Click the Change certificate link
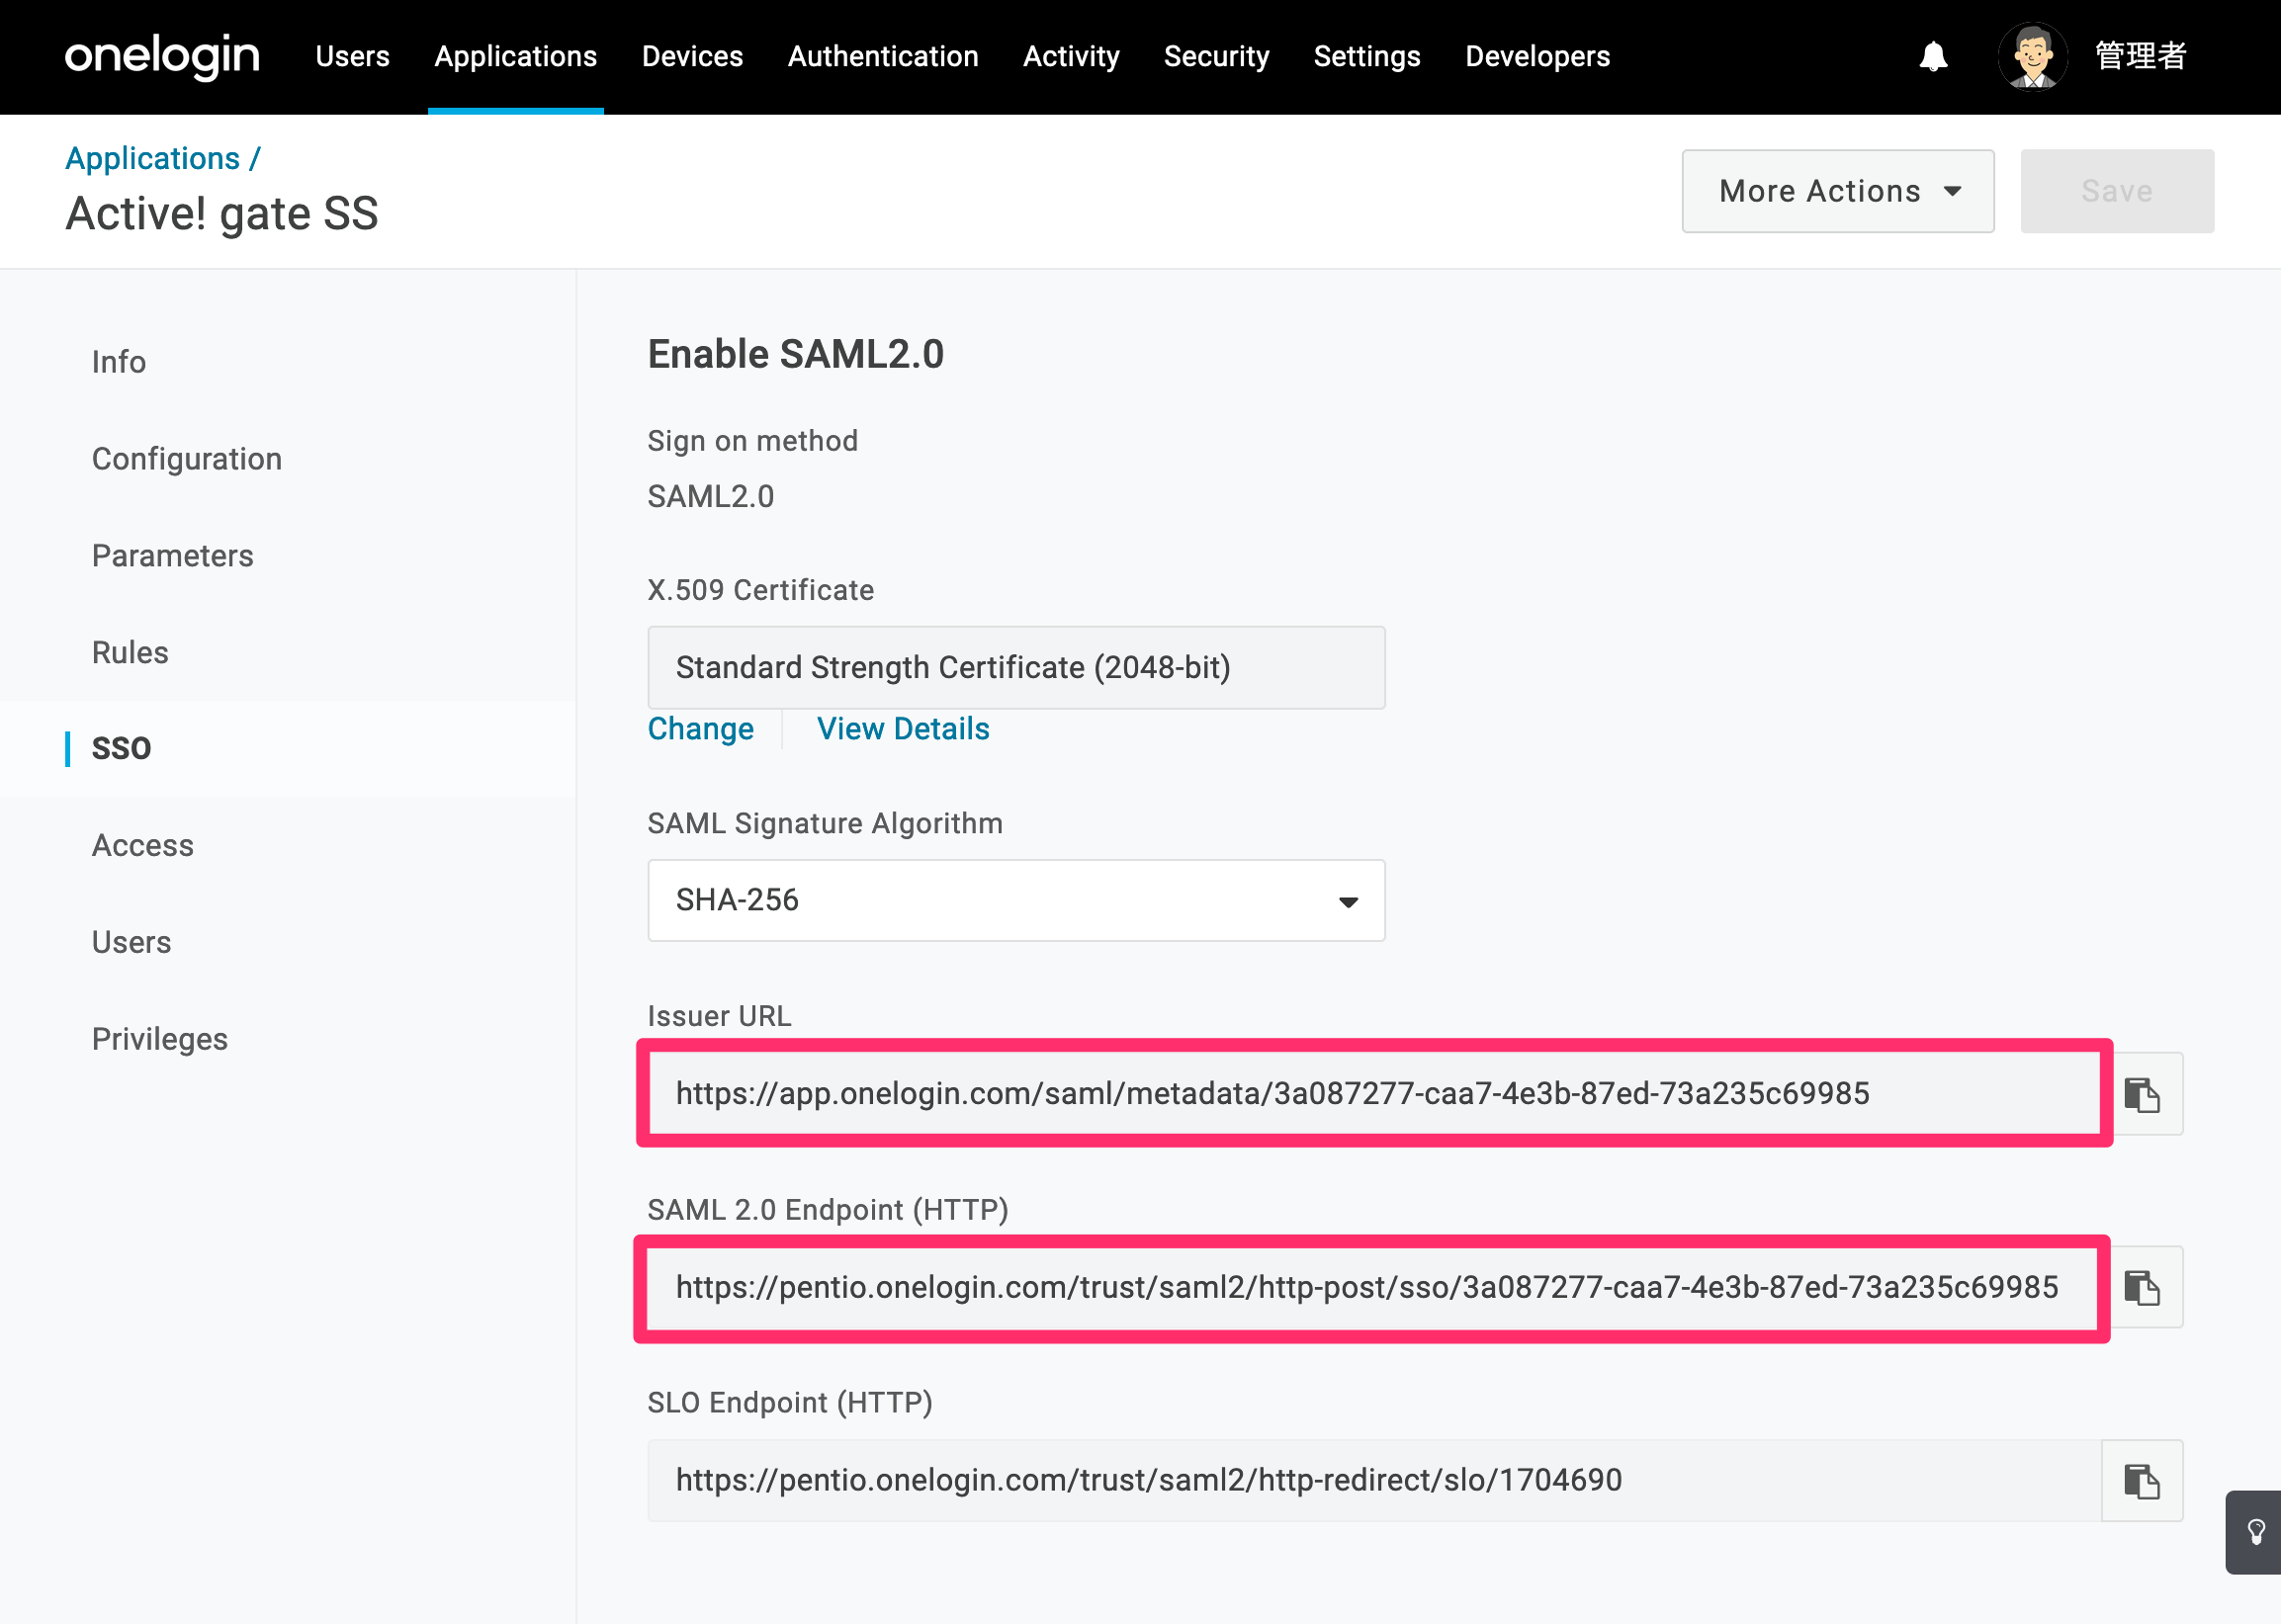Viewport: 2281px width, 1624px height. point(701,729)
